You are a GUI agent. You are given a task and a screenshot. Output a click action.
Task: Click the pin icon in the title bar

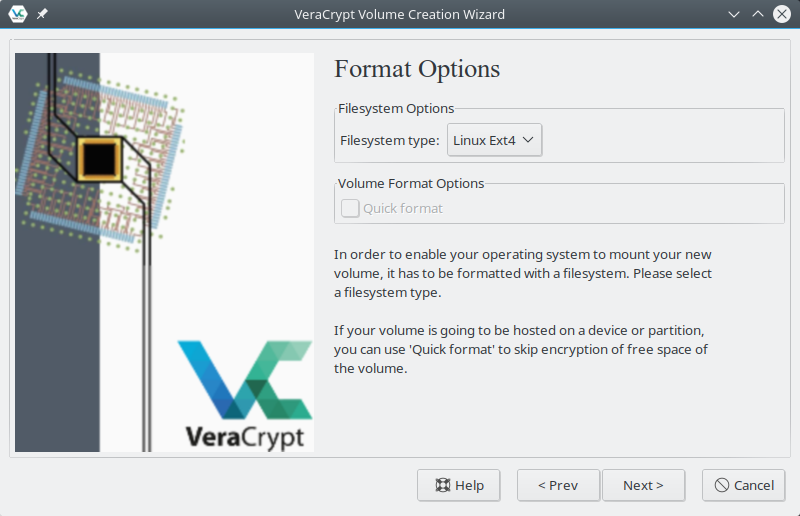42,15
